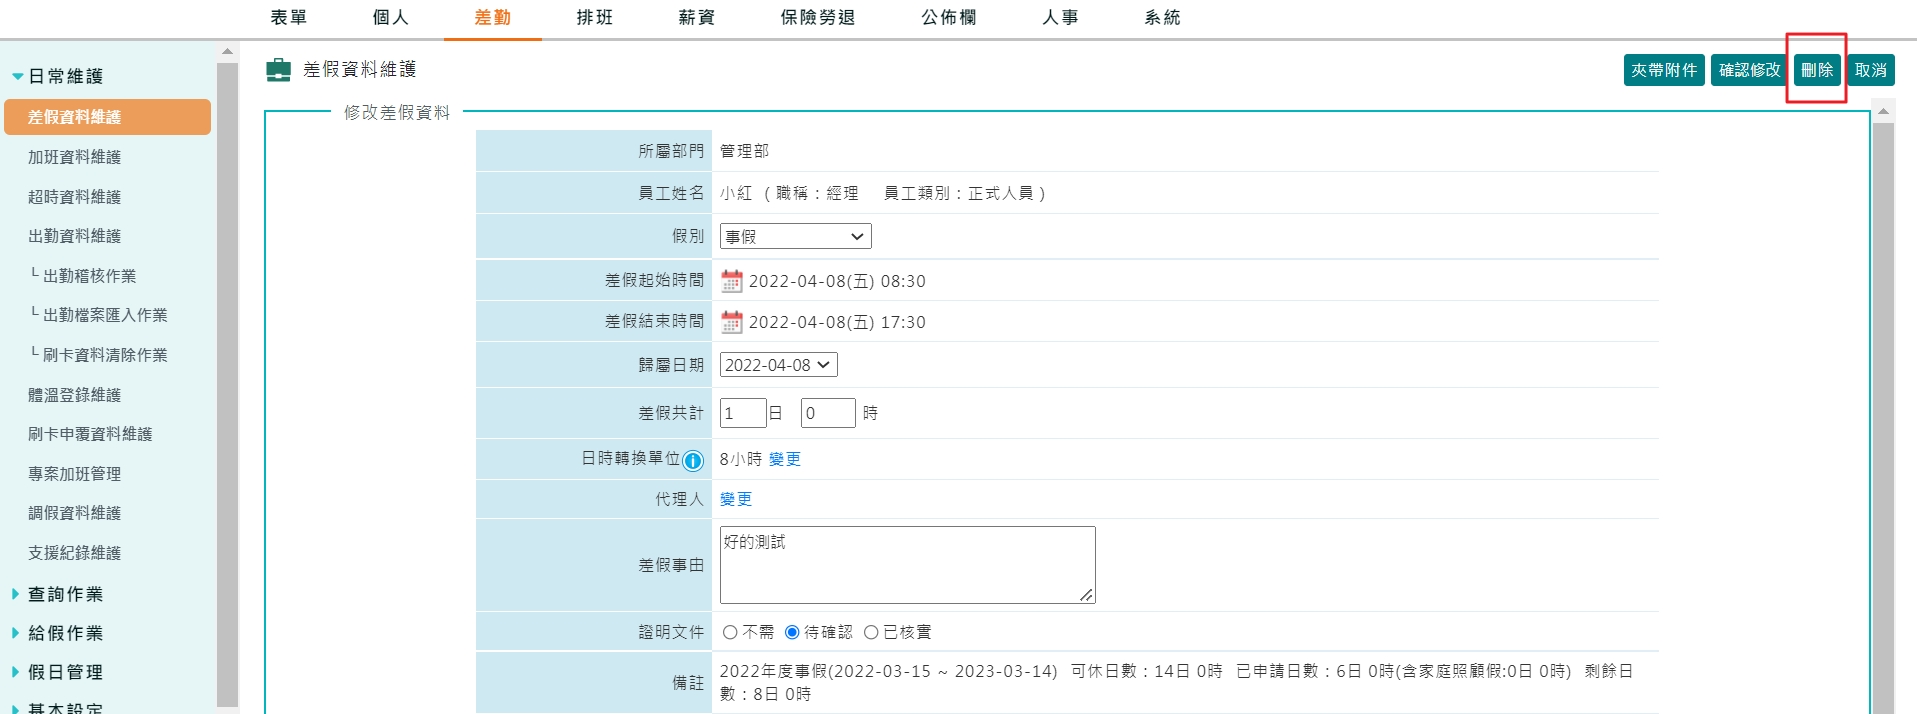Click the leave days input field

(x=742, y=413)
